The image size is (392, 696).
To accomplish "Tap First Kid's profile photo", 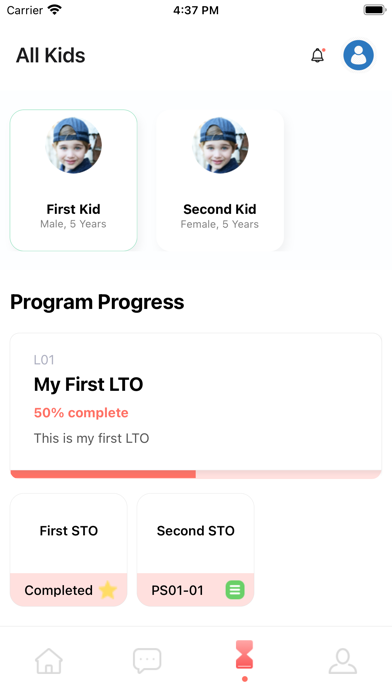I will point(73,145).
